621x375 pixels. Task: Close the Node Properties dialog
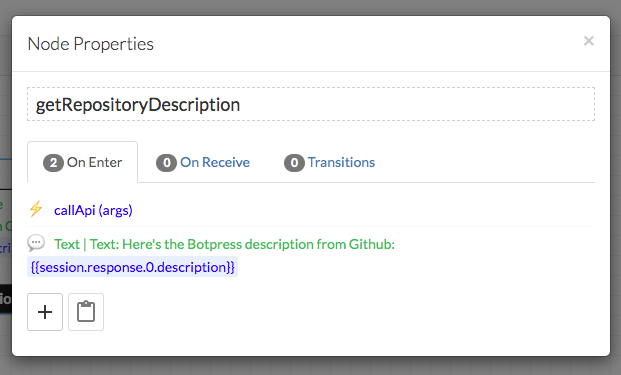(x=589, y=41)
